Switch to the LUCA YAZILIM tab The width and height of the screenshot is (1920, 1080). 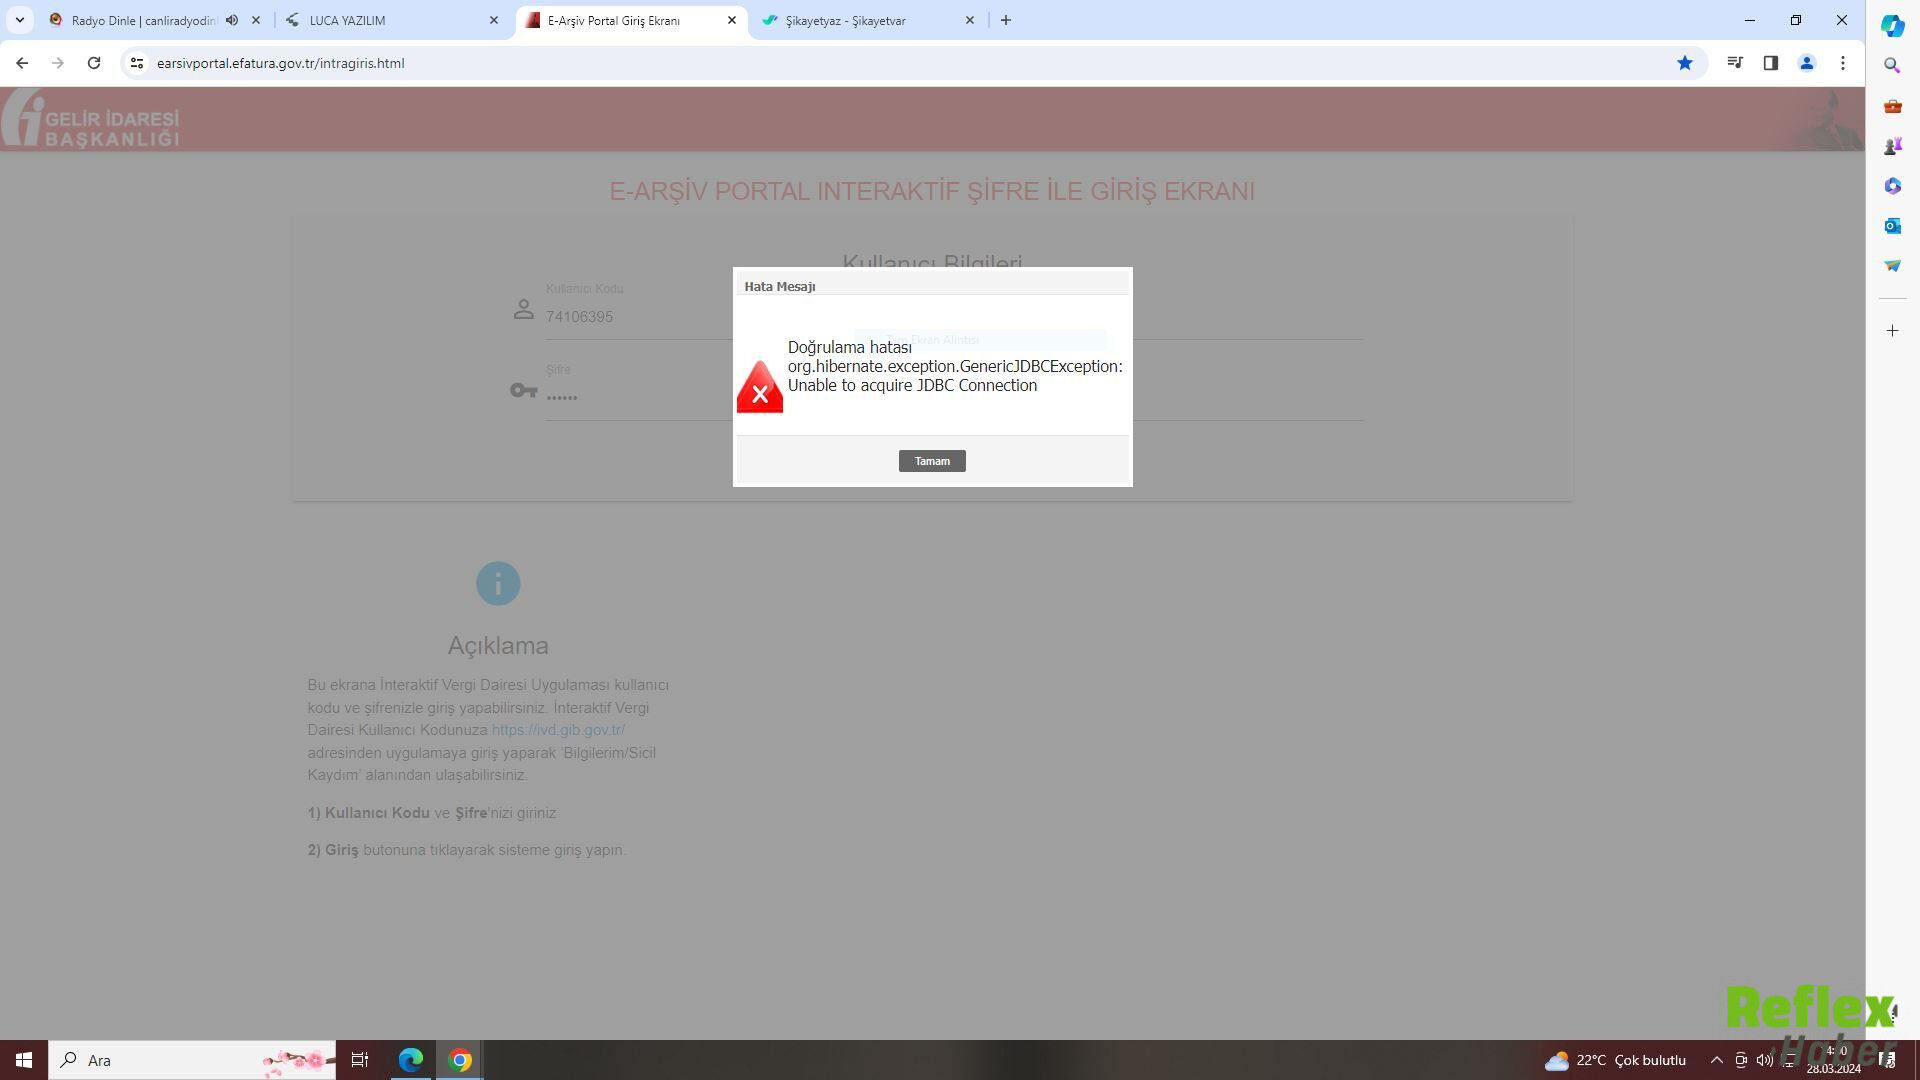348,20
